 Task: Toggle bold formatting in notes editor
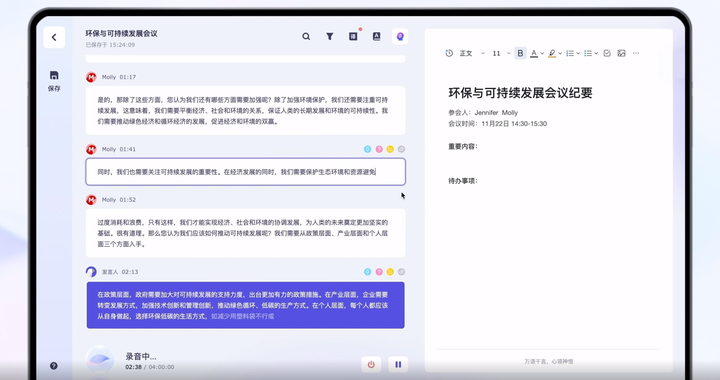(x=520, y=53)
